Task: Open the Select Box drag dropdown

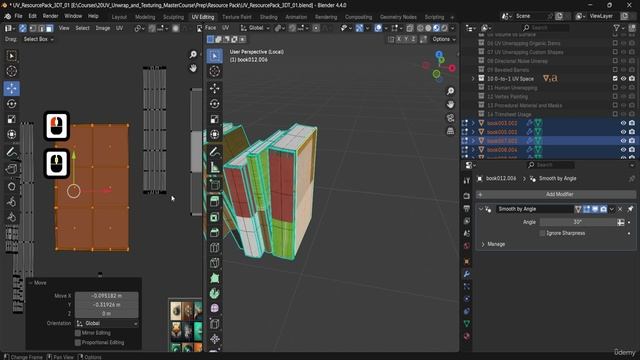Action: click(38, 39)
